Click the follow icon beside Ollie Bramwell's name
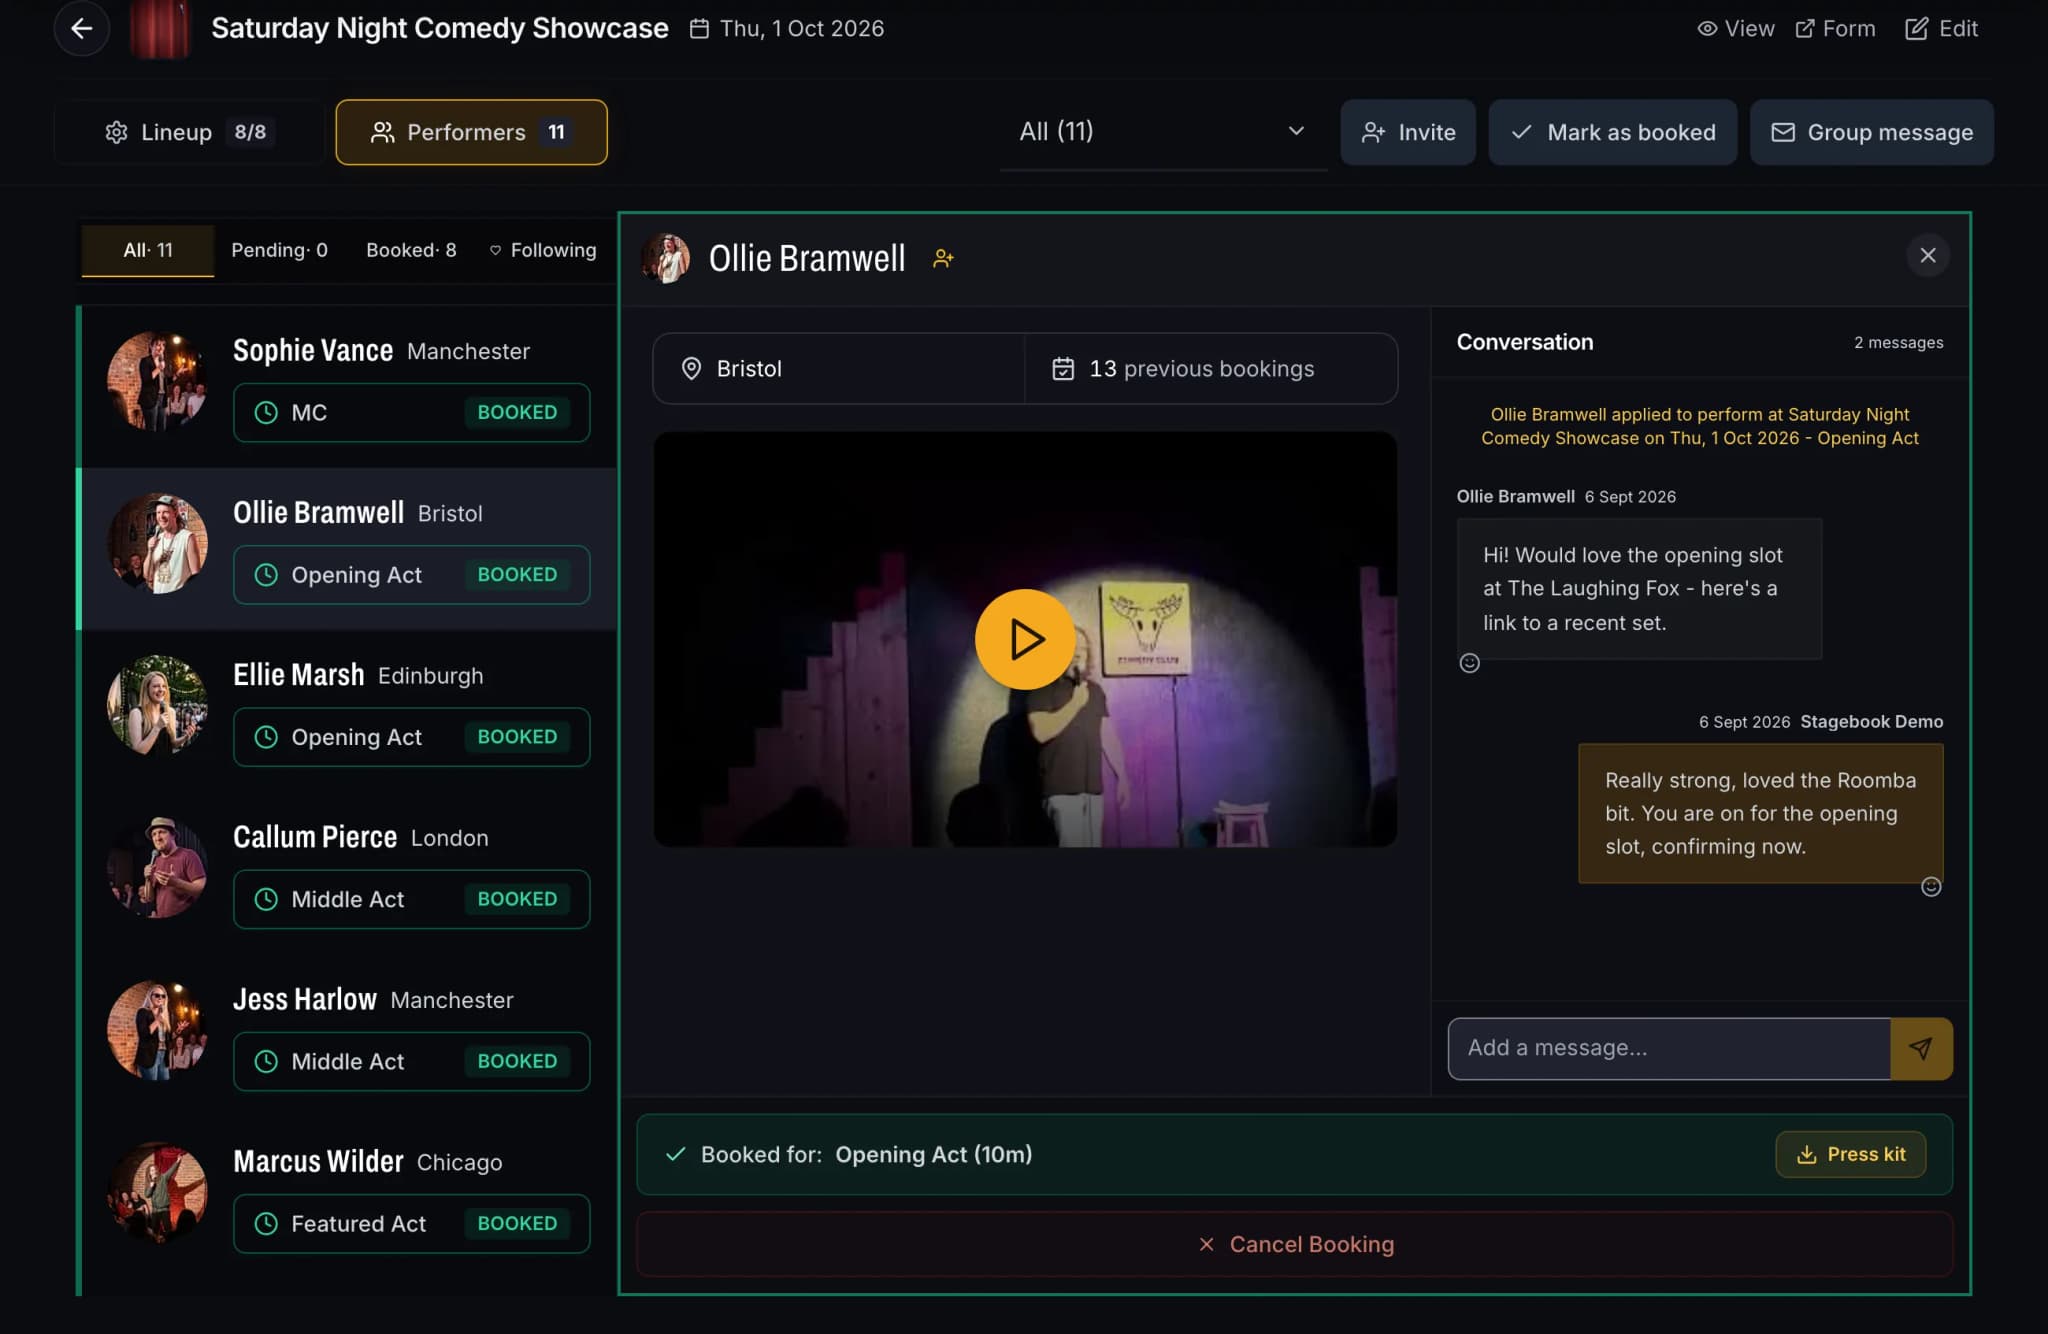This screenshot has width=2048, height=1334. click(943, 259)
